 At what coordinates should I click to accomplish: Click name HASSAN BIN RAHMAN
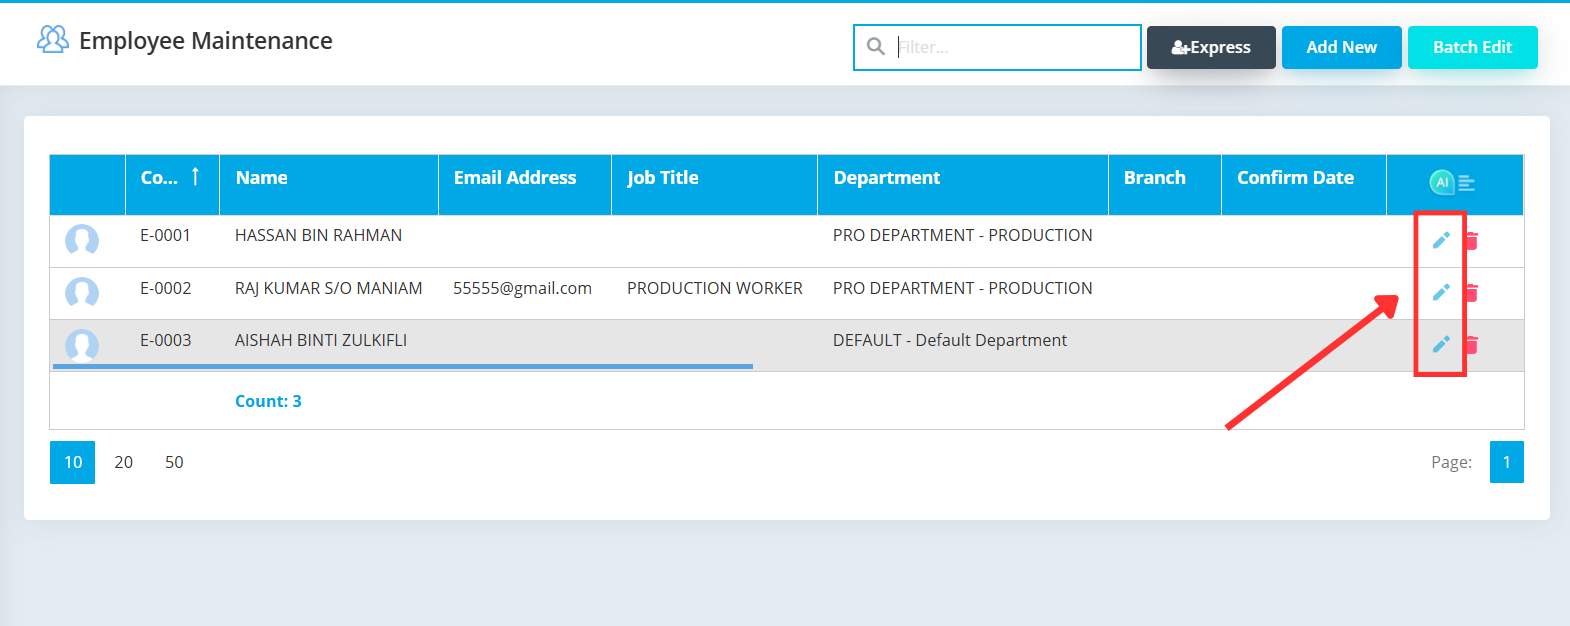(x=318, y=235)
